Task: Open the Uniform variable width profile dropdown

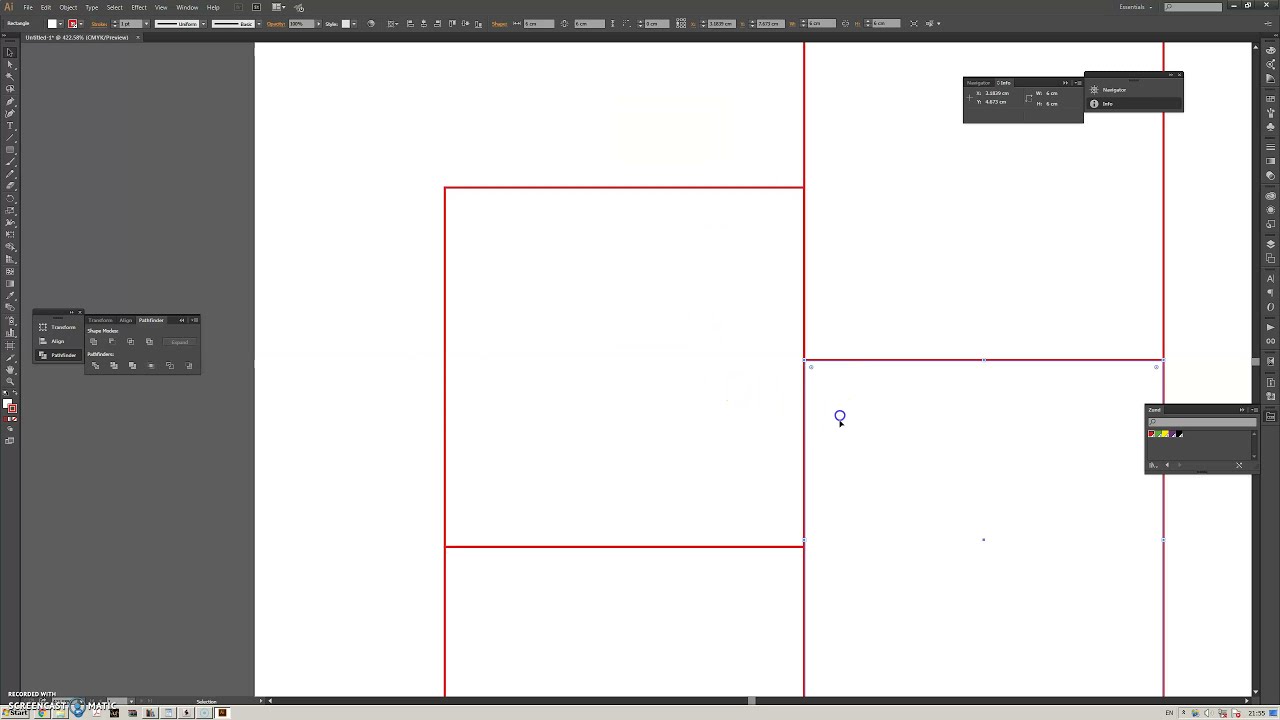Action: click(x=204, y=23)
